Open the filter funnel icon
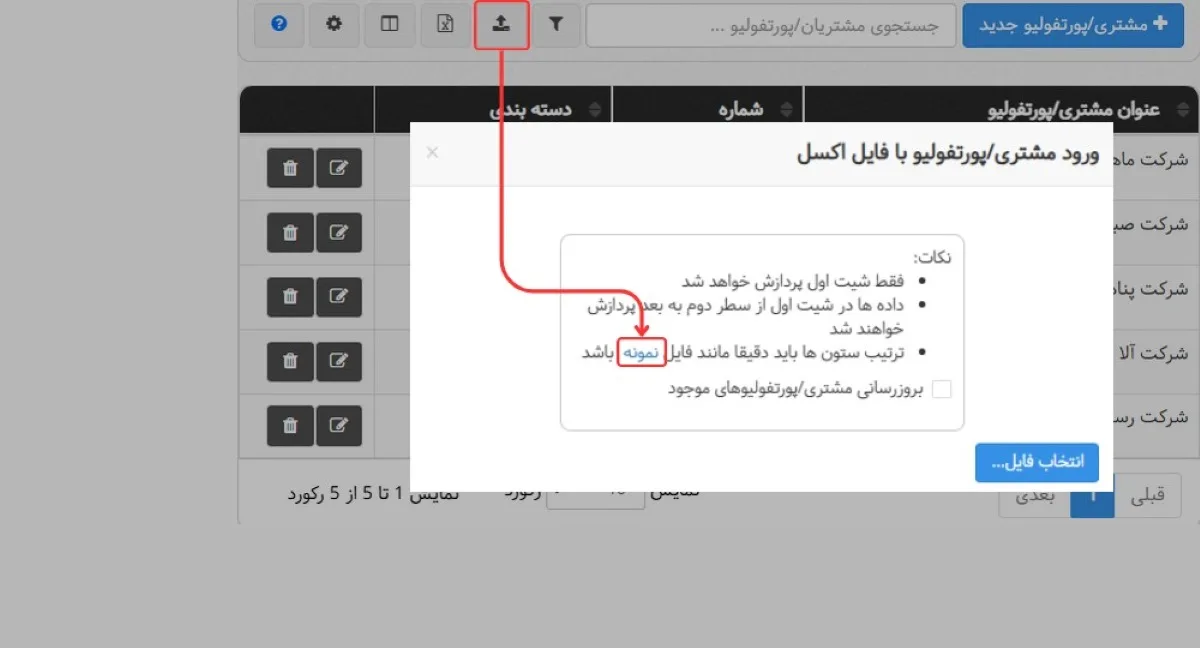This screenshot has width=1200, height=648. pos(556,25)
